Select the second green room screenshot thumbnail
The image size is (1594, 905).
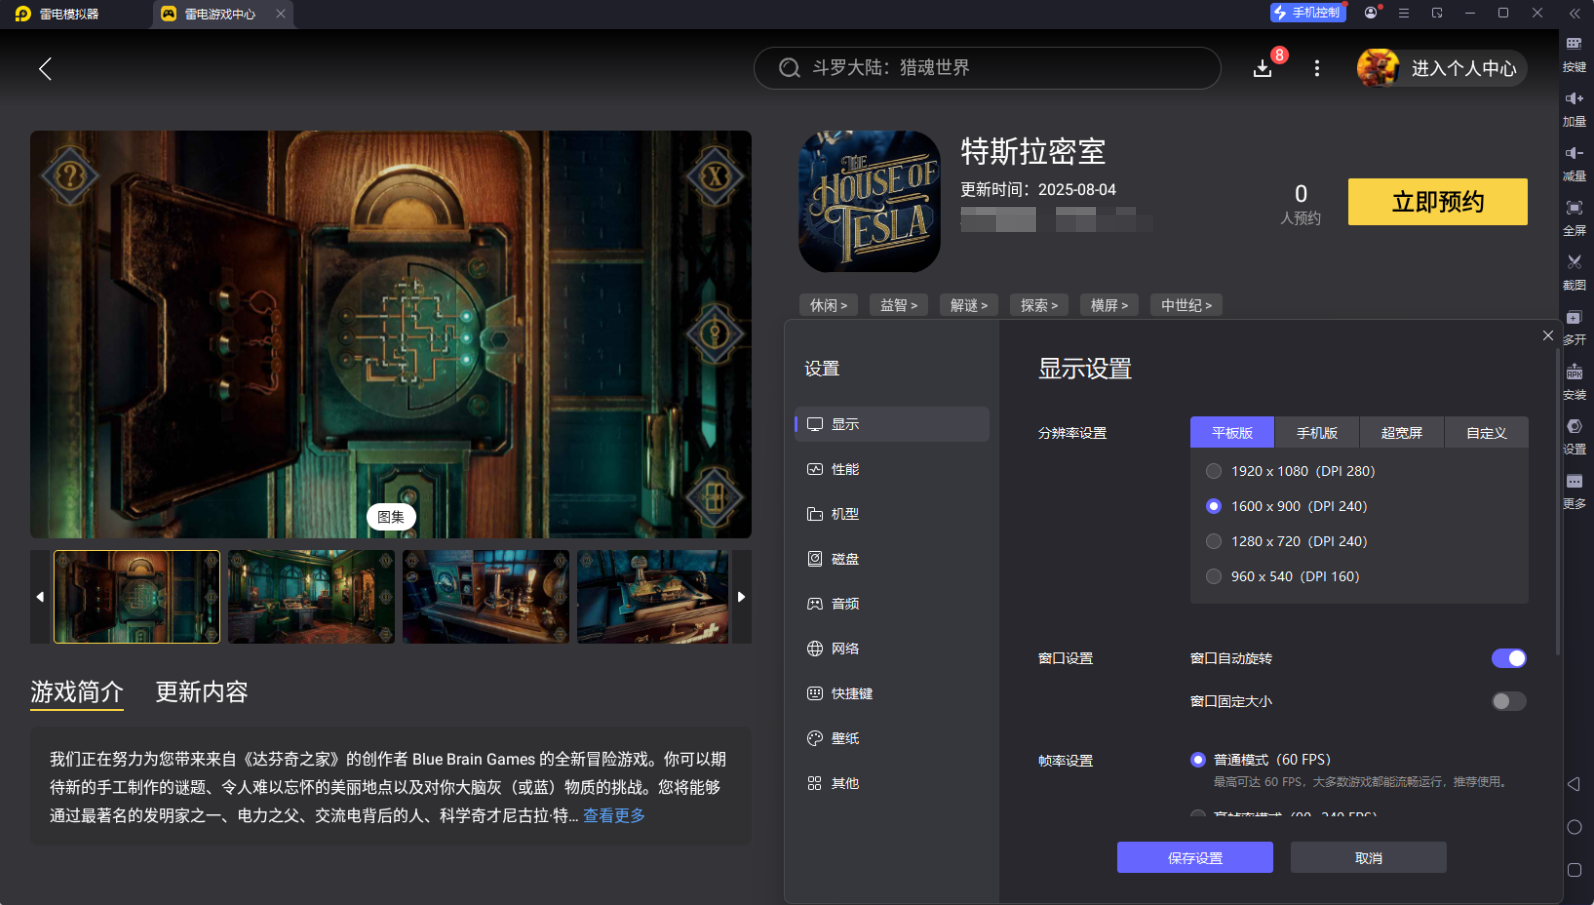(x=311, y=597)
